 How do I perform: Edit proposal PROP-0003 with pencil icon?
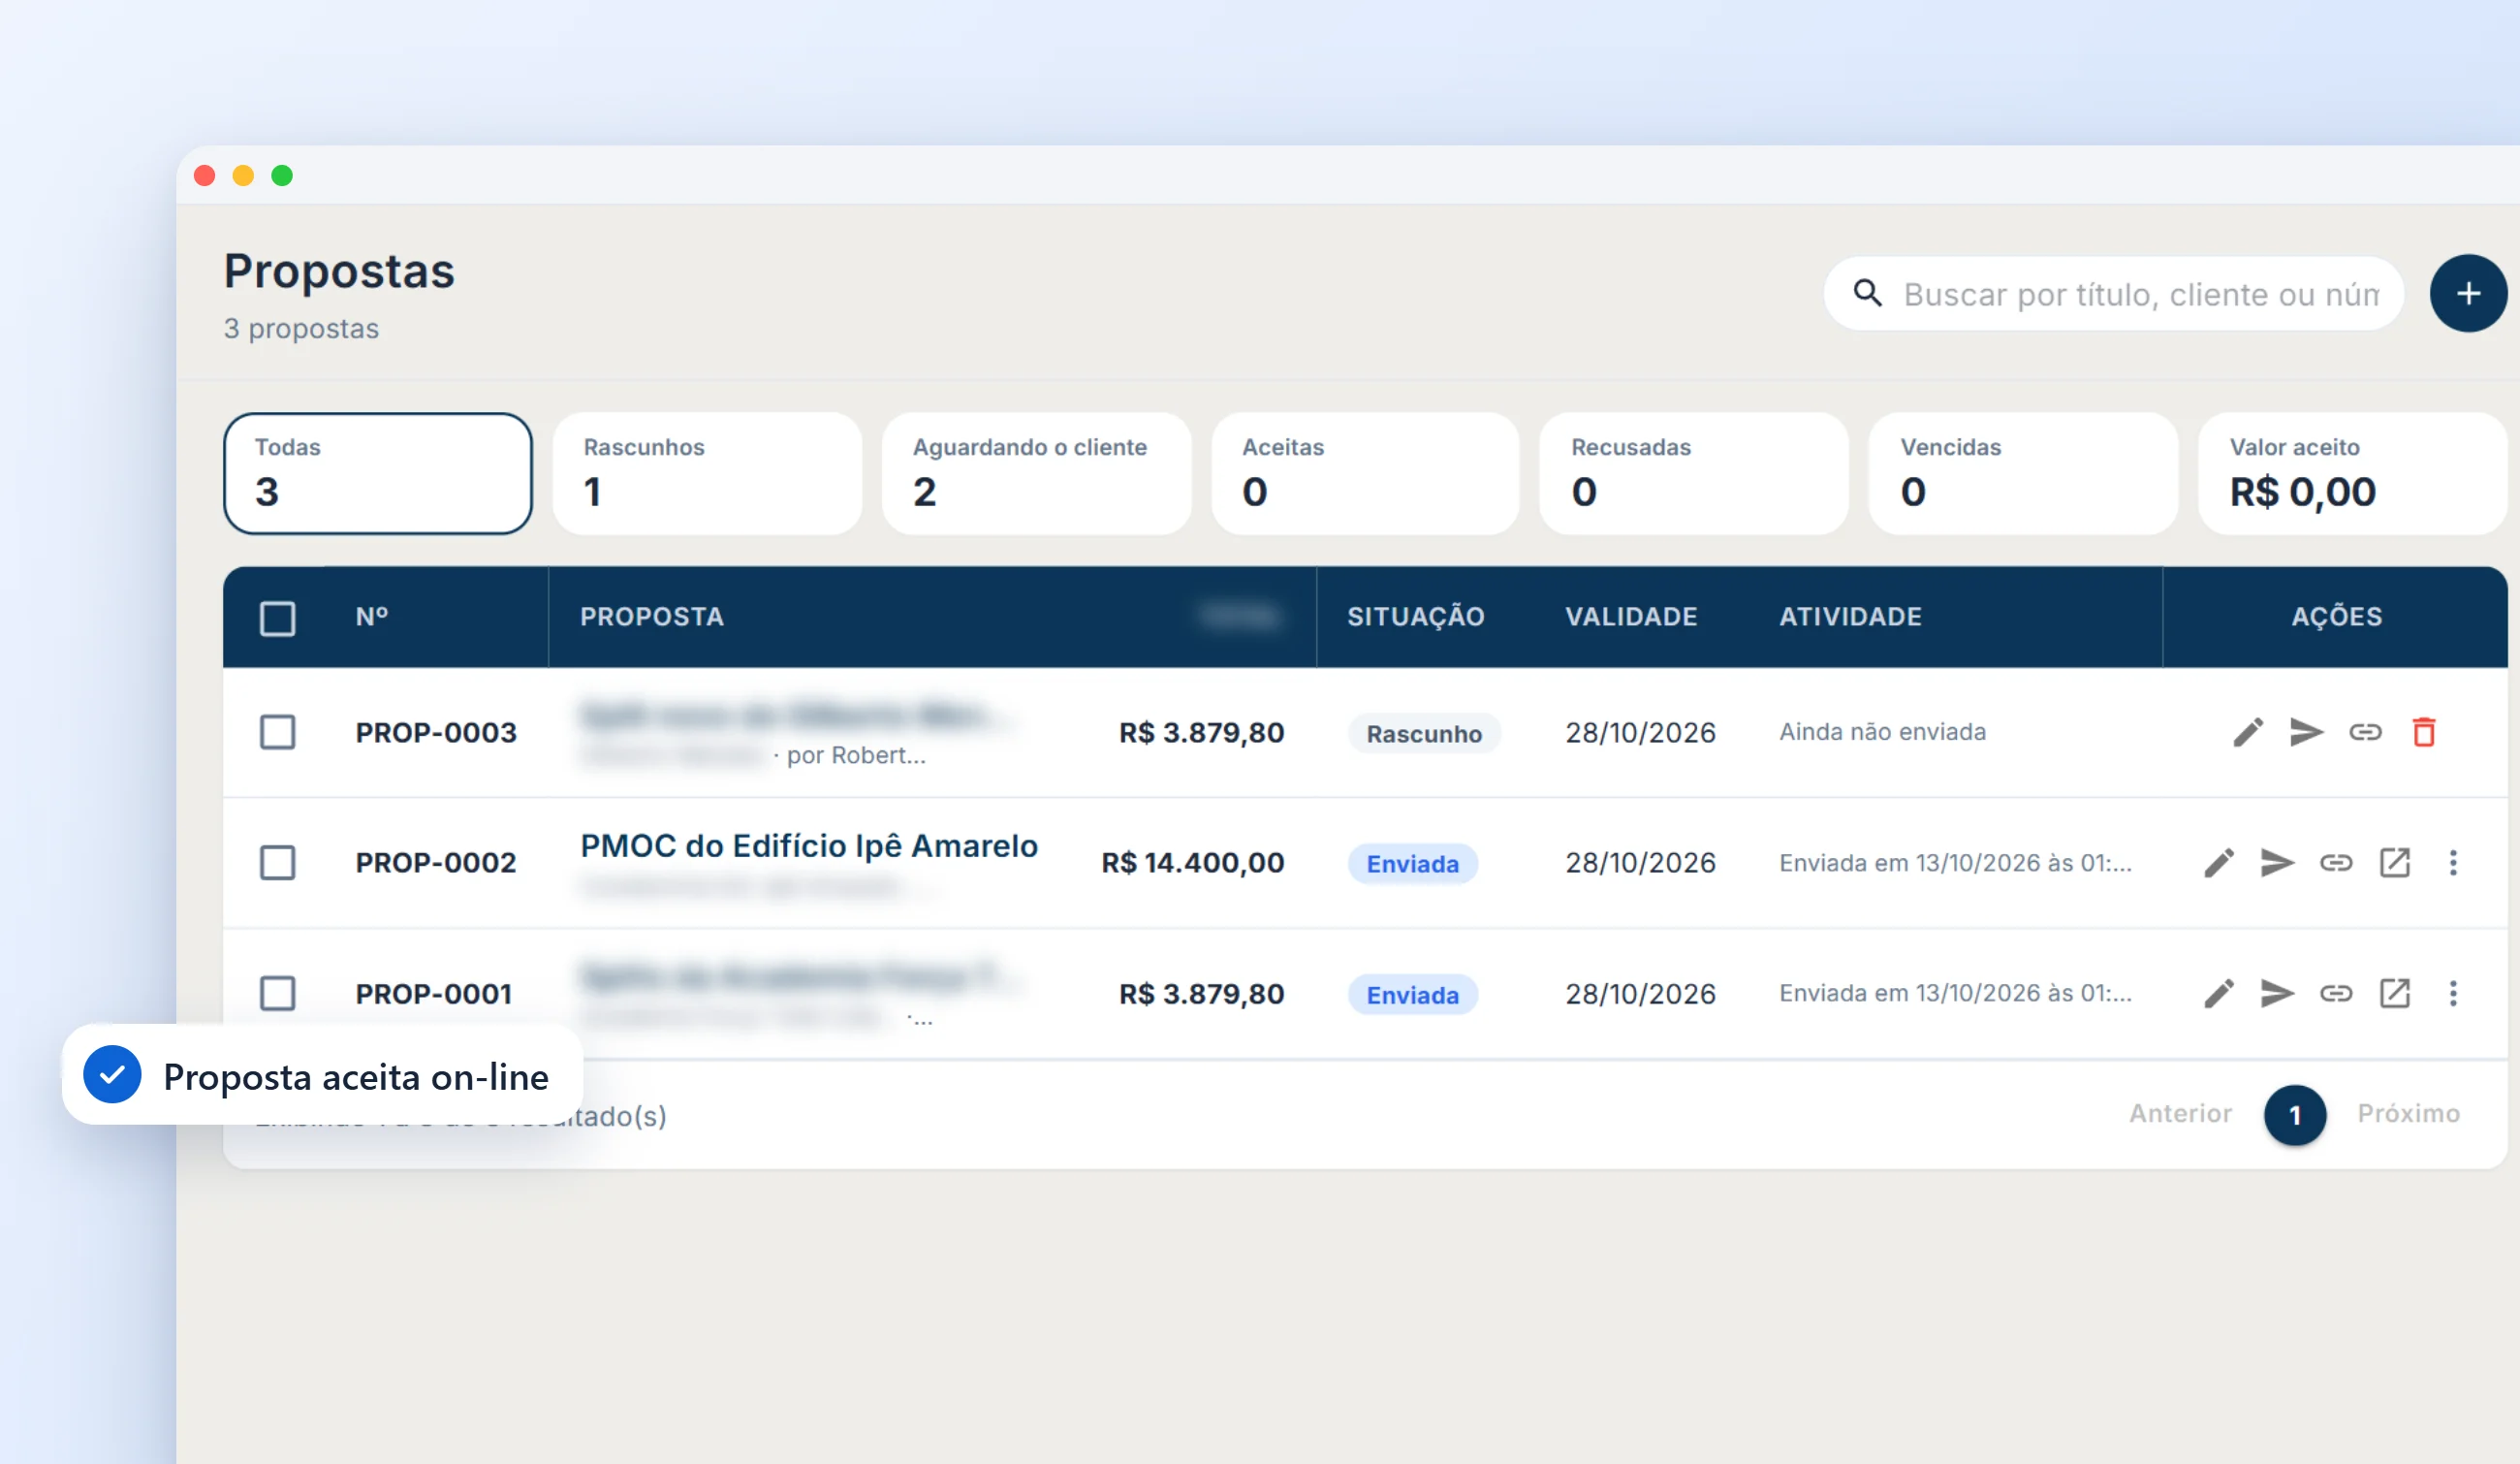pos(2247,732)
